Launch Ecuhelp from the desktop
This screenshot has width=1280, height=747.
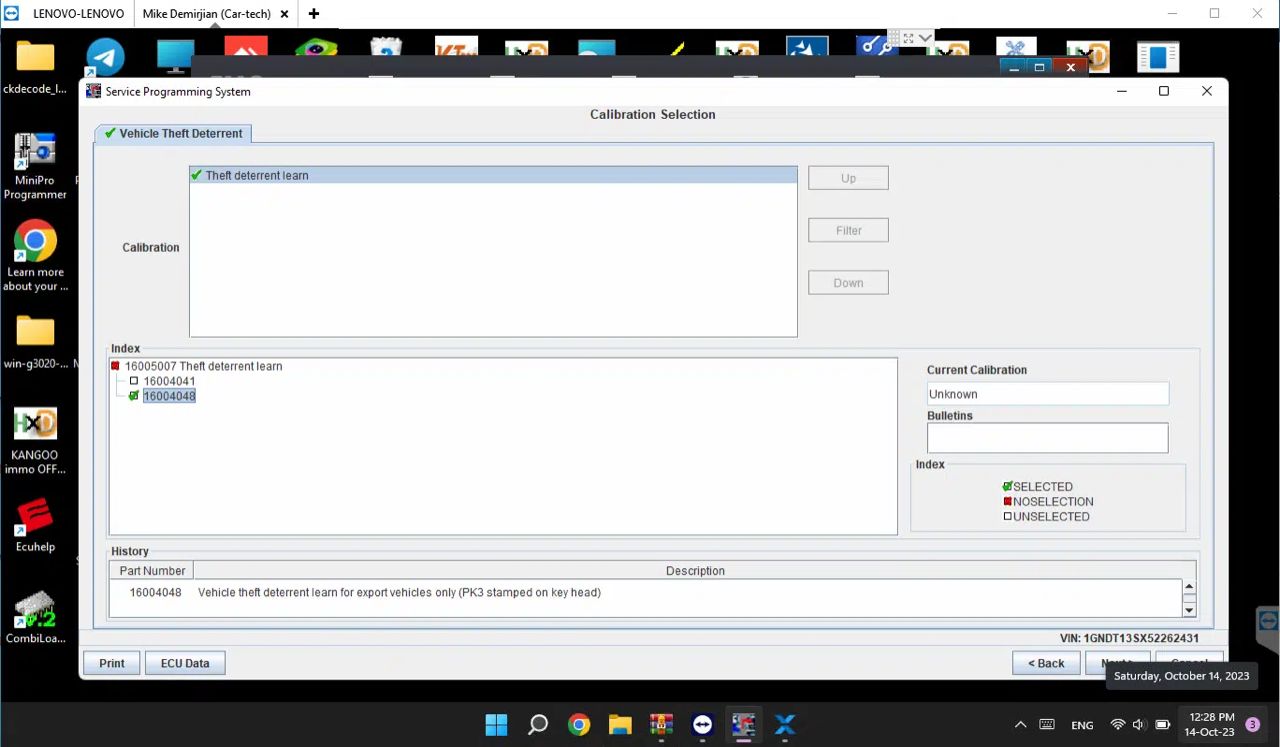pos(35,513)
